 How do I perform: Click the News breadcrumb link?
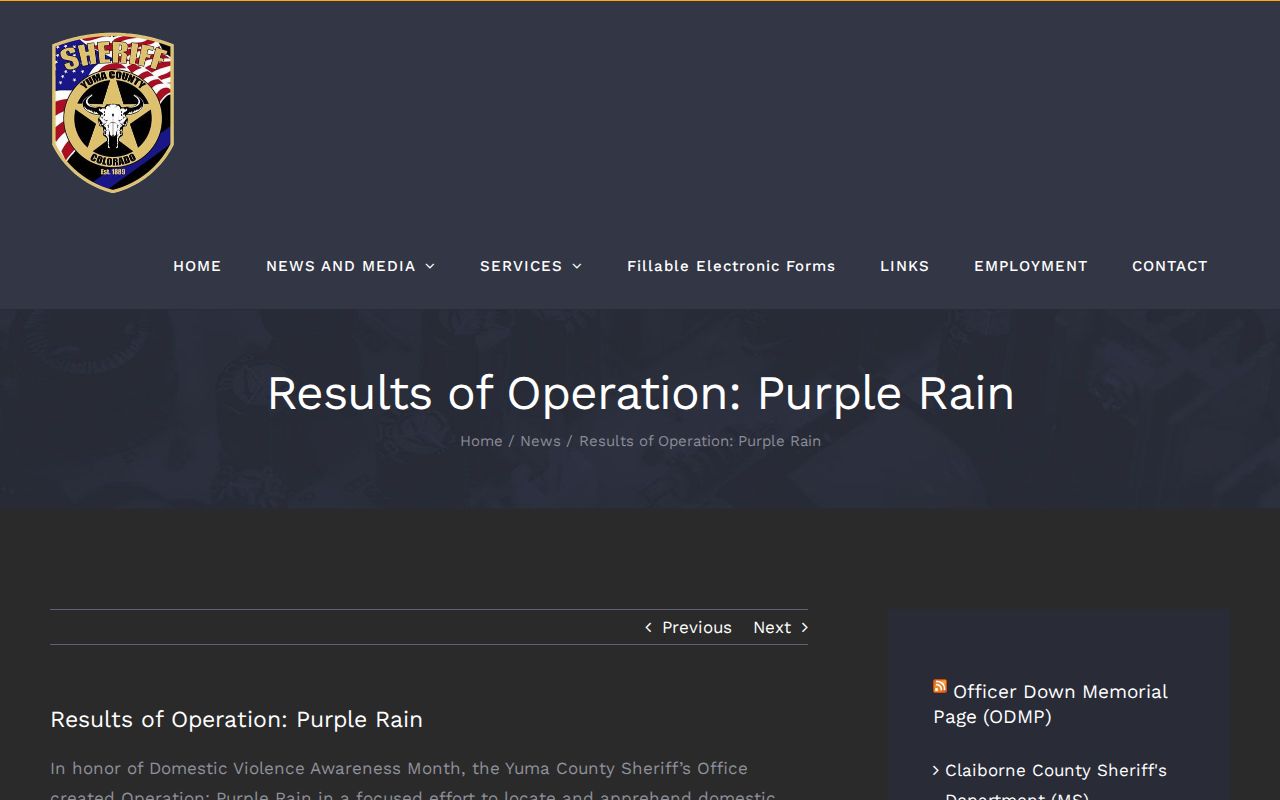click(540, 441)
